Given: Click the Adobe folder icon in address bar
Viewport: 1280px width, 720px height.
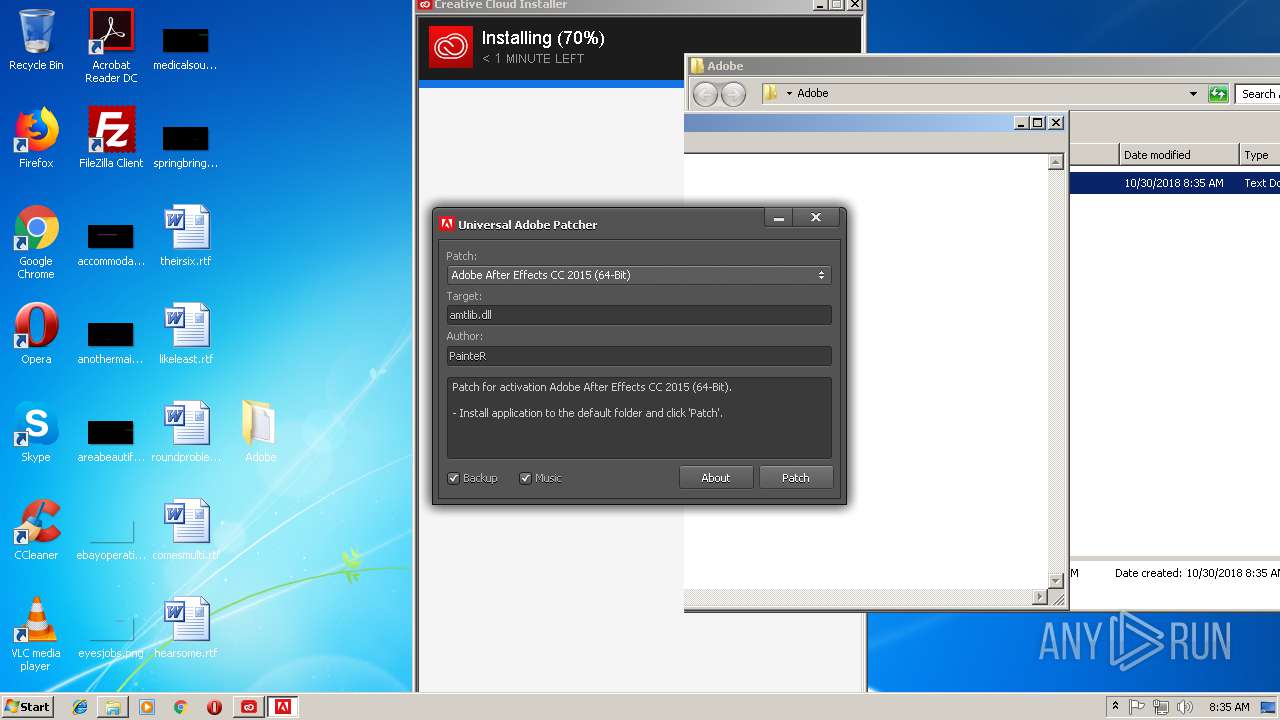Looking at the screenshot, I should [771, 93].
